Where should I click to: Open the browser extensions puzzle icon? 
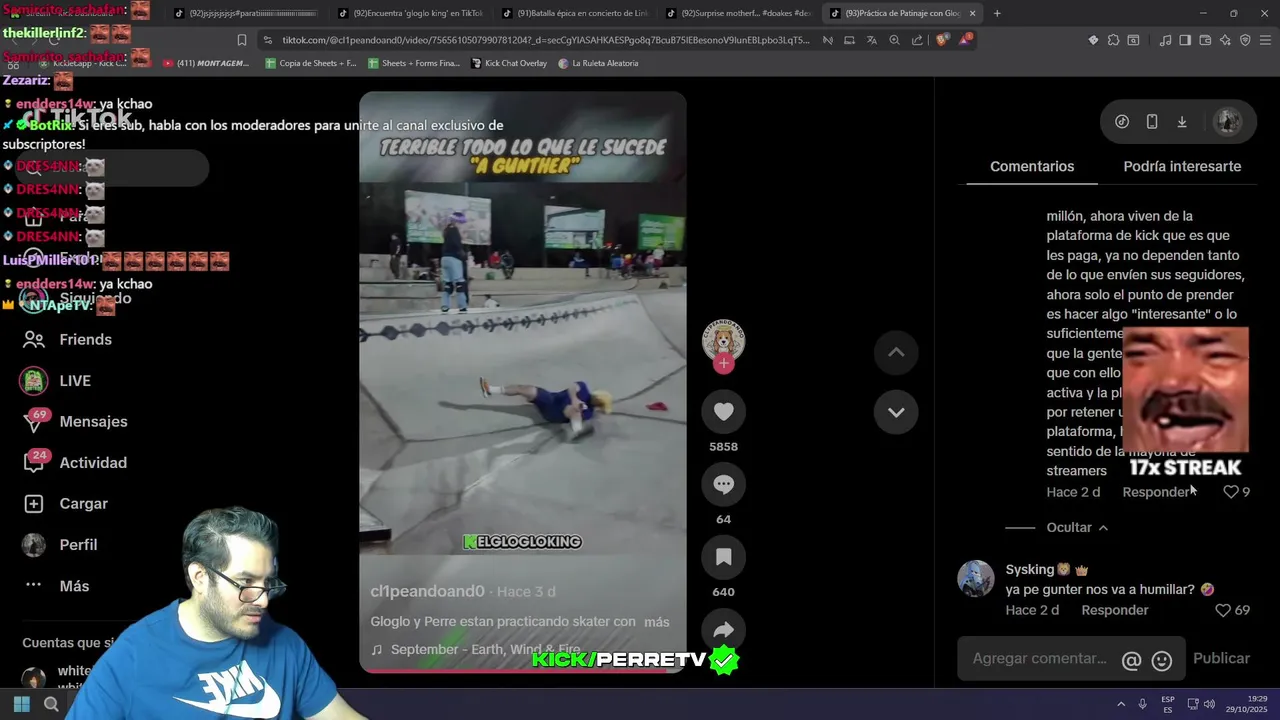tap(1113, 40)
